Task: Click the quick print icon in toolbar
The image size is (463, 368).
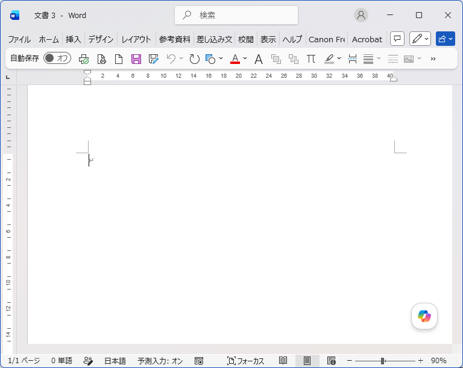Action: point(84,59)
